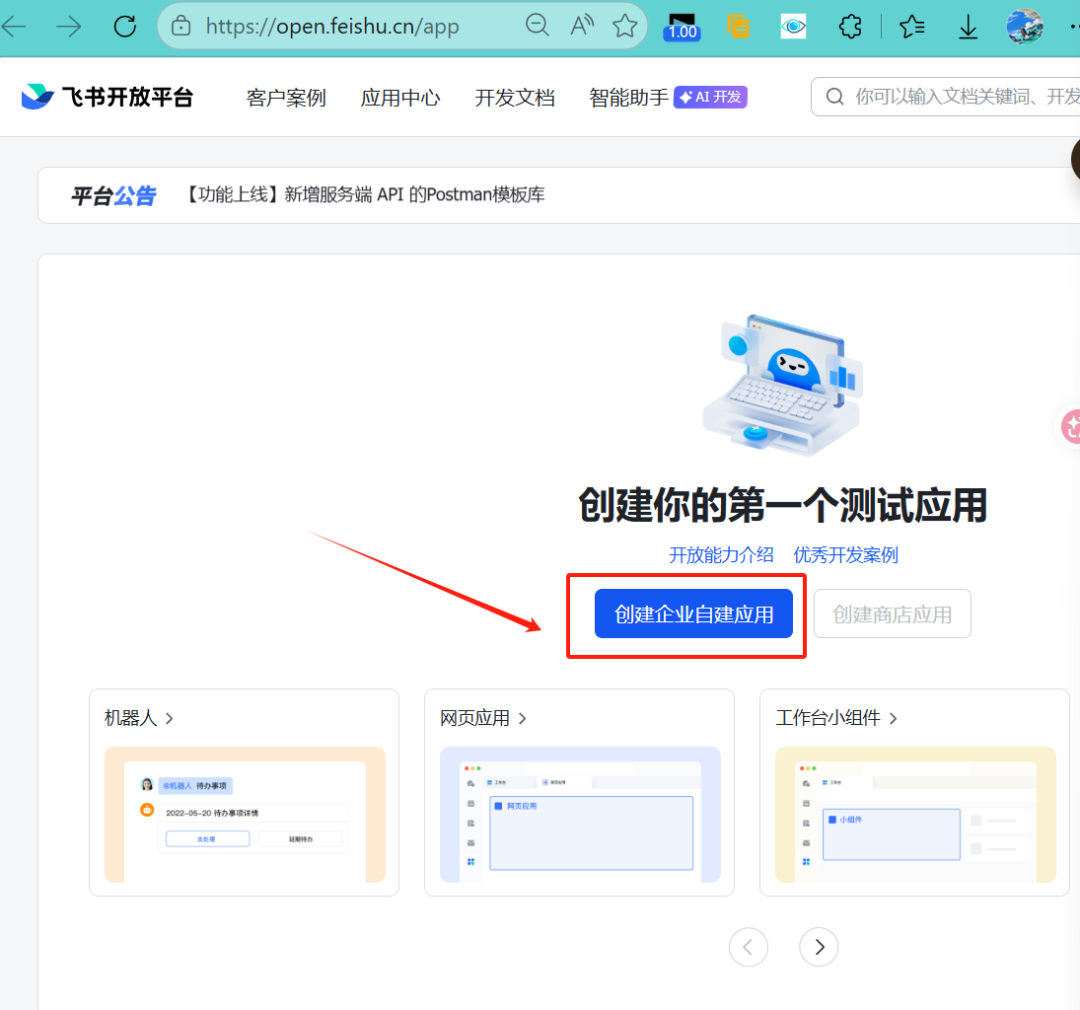Expand the 机器人 card chevron
Viewport: 1080px width, 1010px height.
[x=169, y=719]
